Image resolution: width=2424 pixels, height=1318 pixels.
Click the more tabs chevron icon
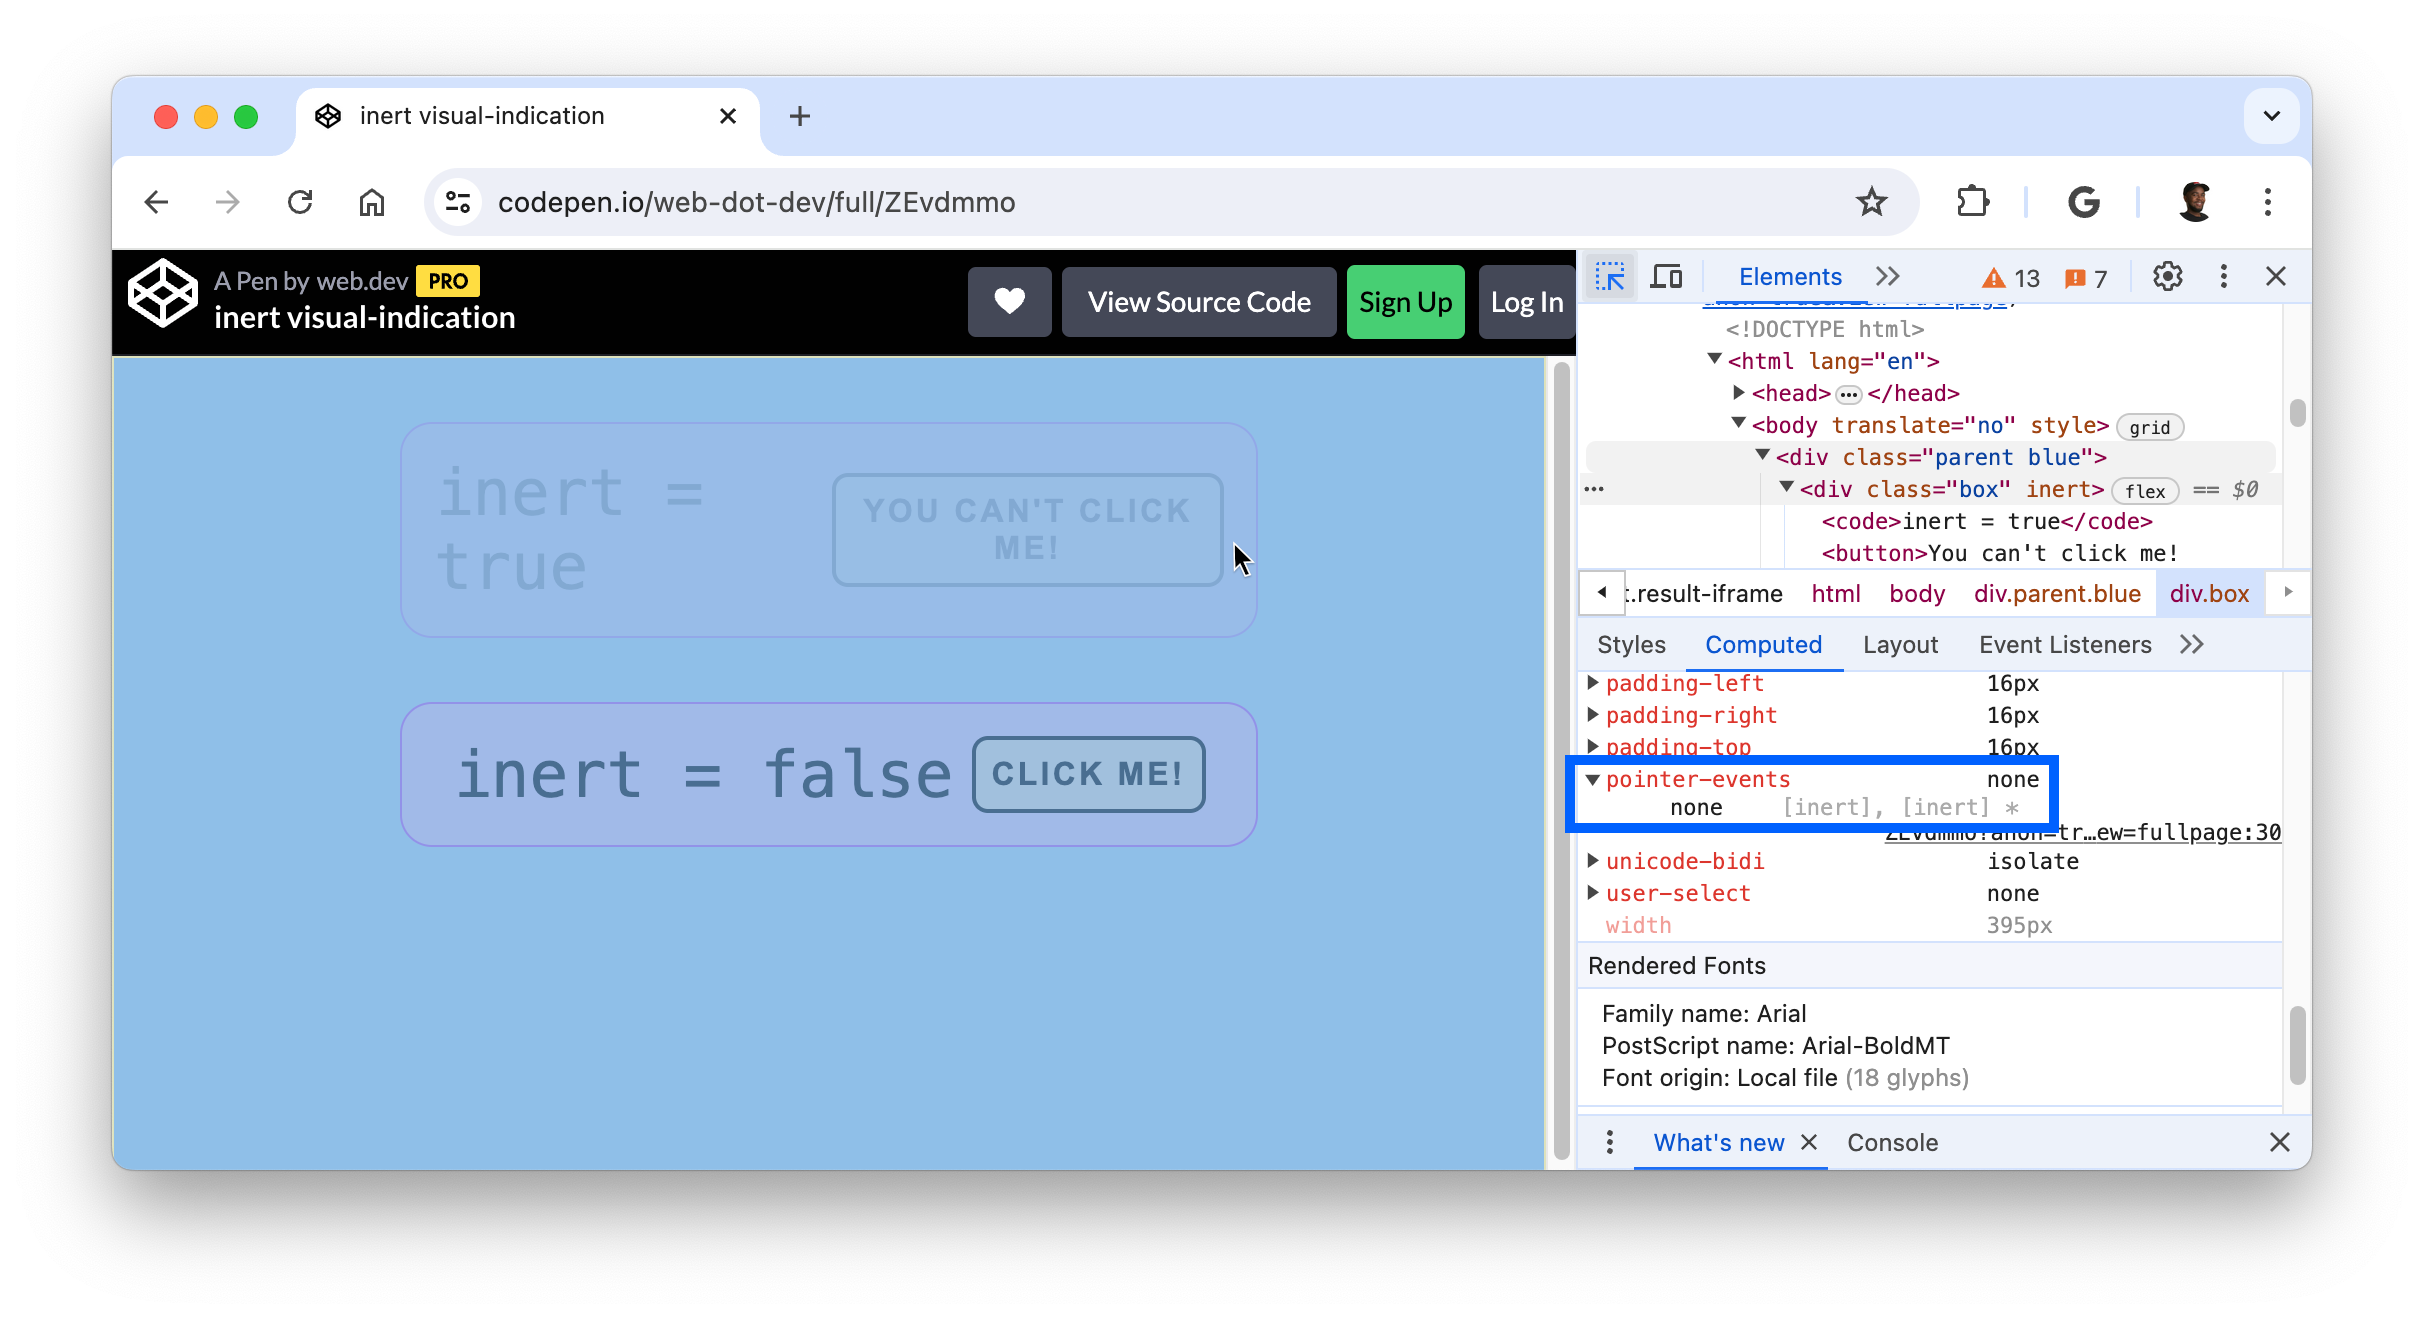point(1887,276)
